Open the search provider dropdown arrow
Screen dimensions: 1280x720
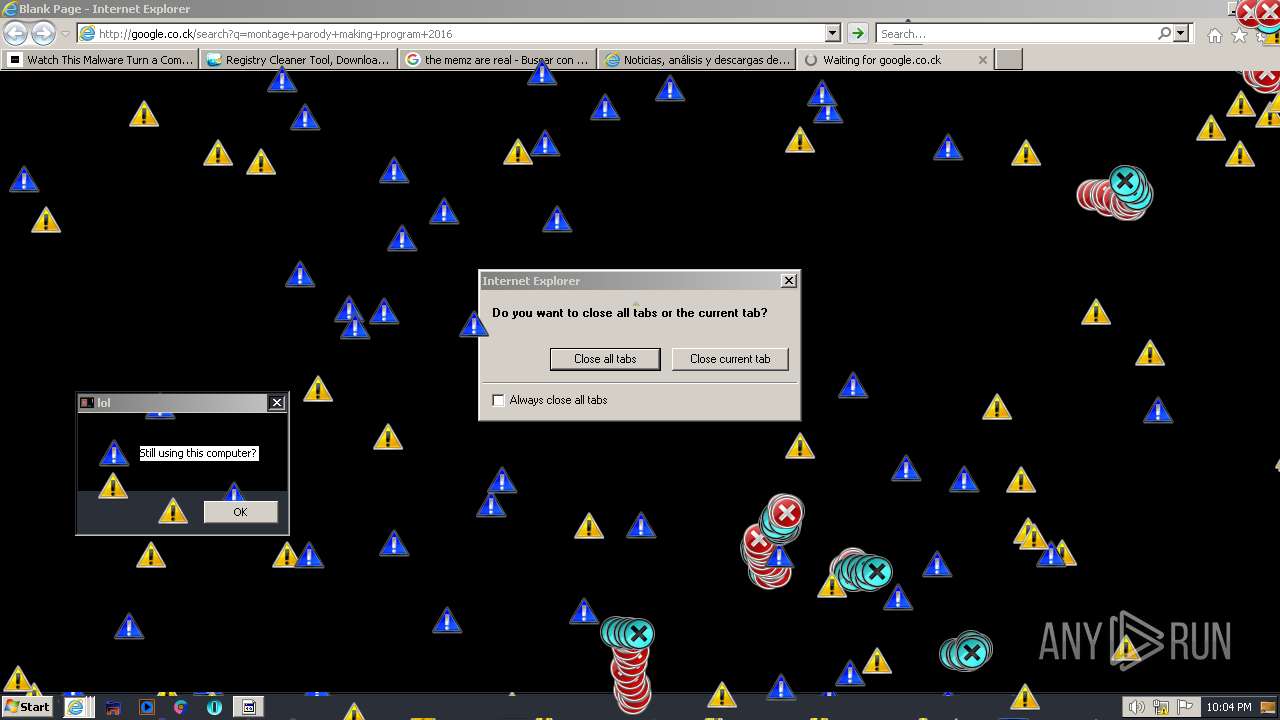1181,33
